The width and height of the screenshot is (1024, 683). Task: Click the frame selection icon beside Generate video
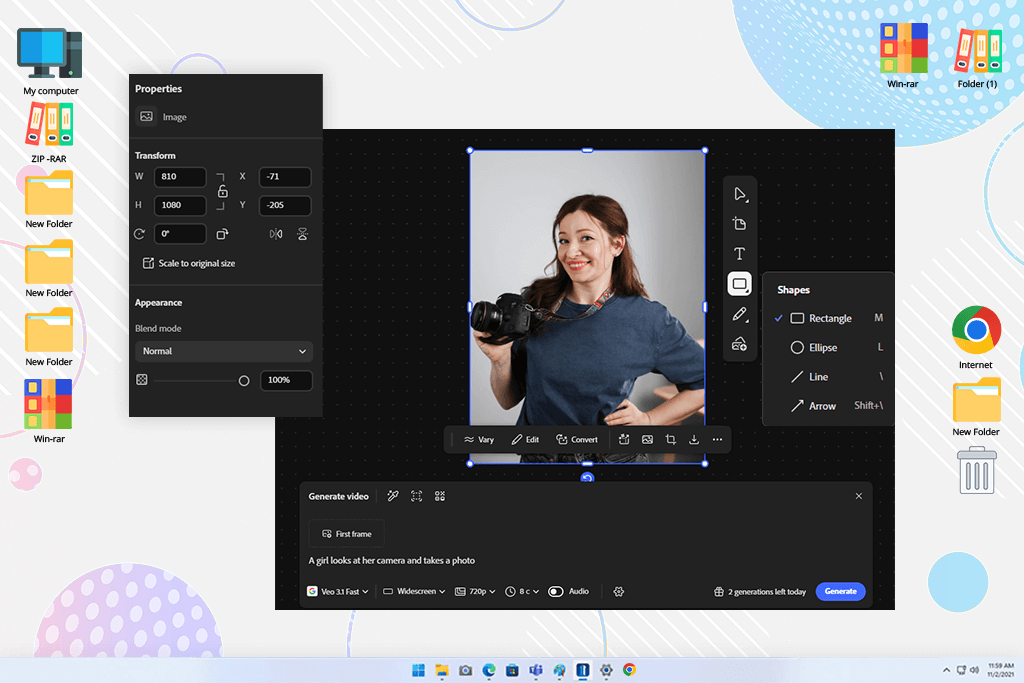click(417, 496)
